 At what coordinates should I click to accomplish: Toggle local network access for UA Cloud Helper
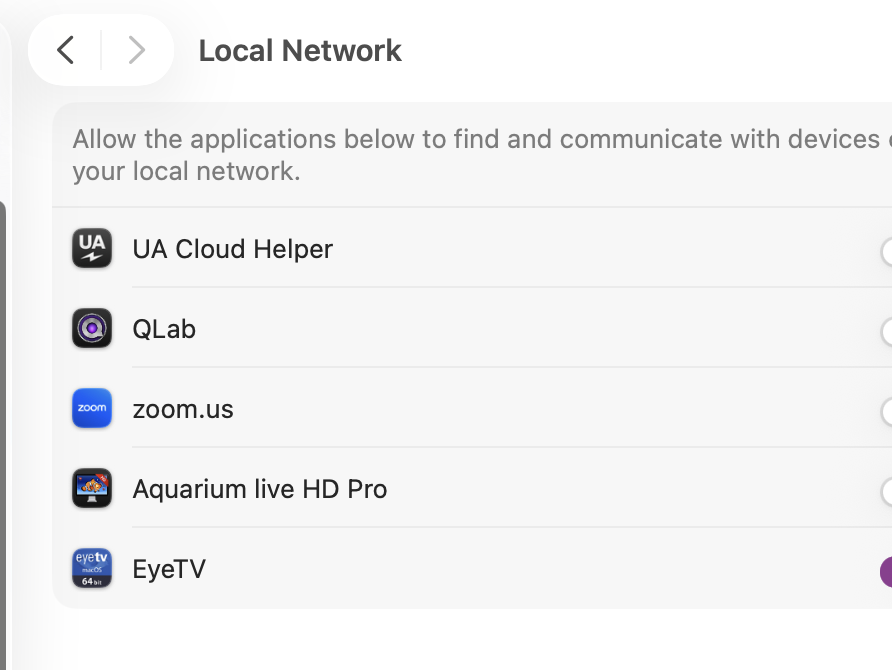886,251
